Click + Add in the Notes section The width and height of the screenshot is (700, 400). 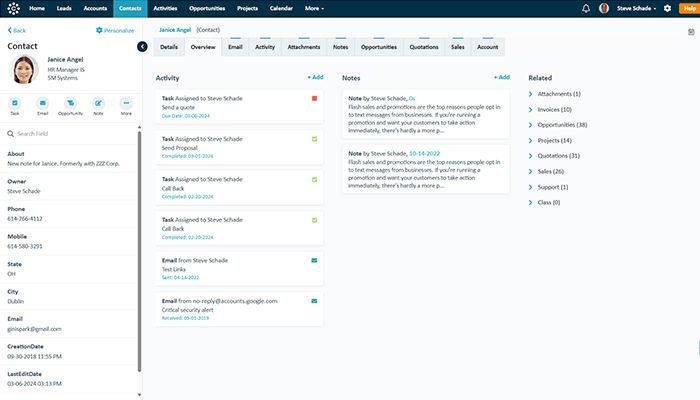(x=502, y=77)
